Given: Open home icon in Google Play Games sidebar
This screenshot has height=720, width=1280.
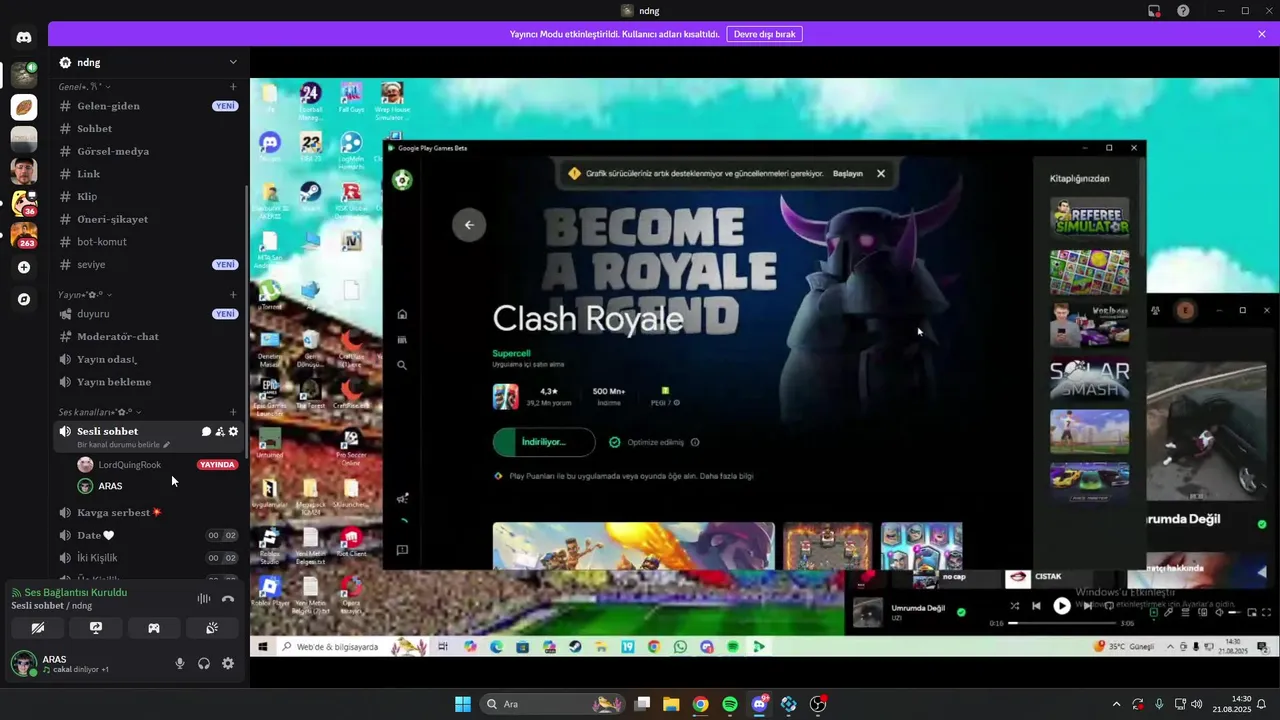Looking at the screenshot, I should pos(402,314).
